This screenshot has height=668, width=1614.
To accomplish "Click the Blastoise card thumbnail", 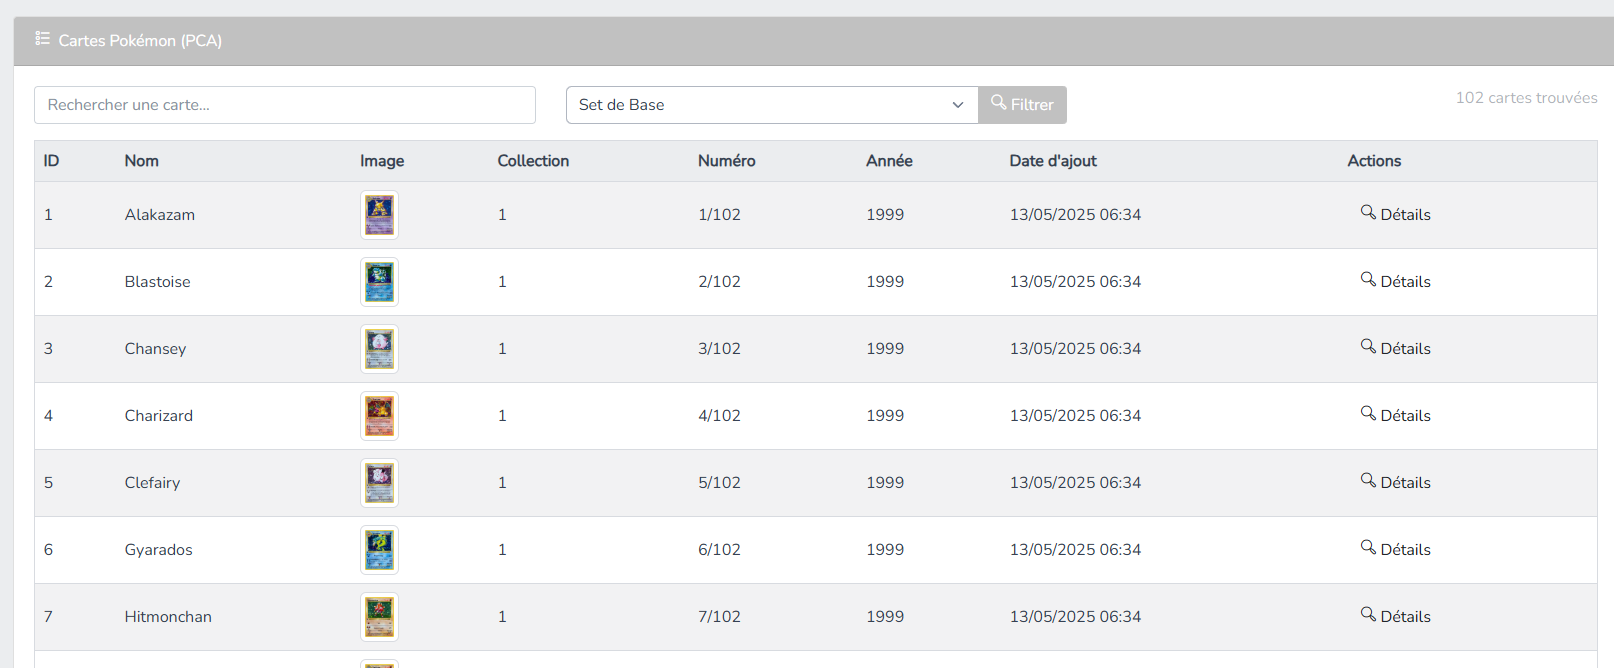I will pos(379,282).
